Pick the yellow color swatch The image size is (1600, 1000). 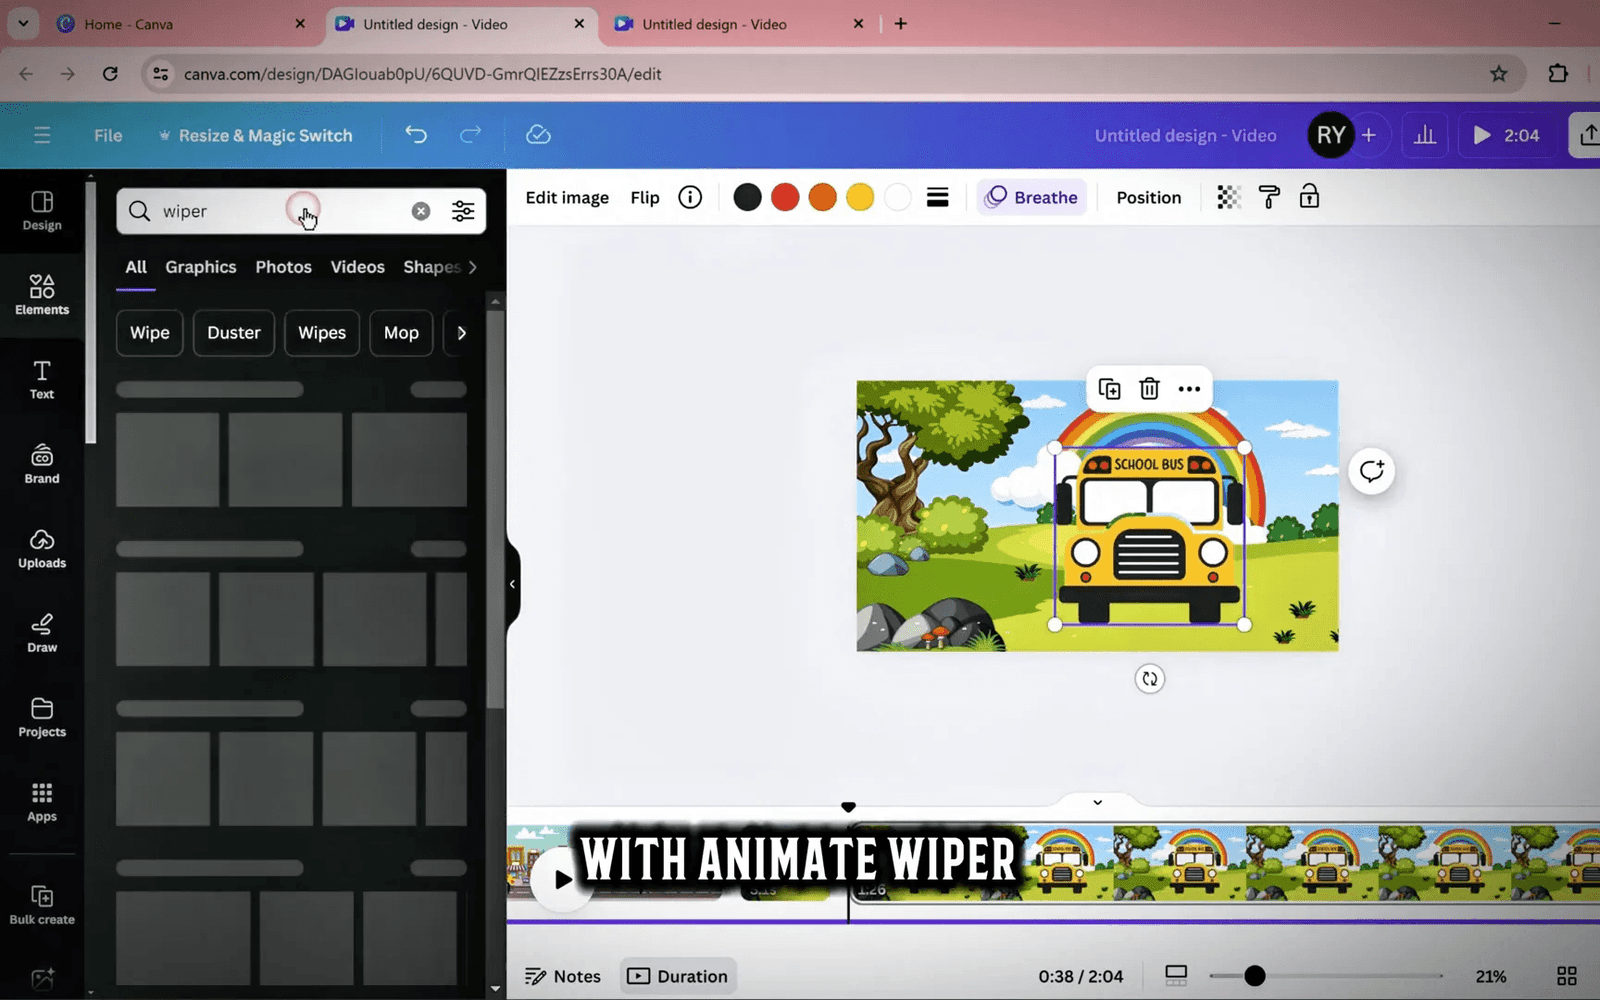pyautogui.click(x=860, y=197)
